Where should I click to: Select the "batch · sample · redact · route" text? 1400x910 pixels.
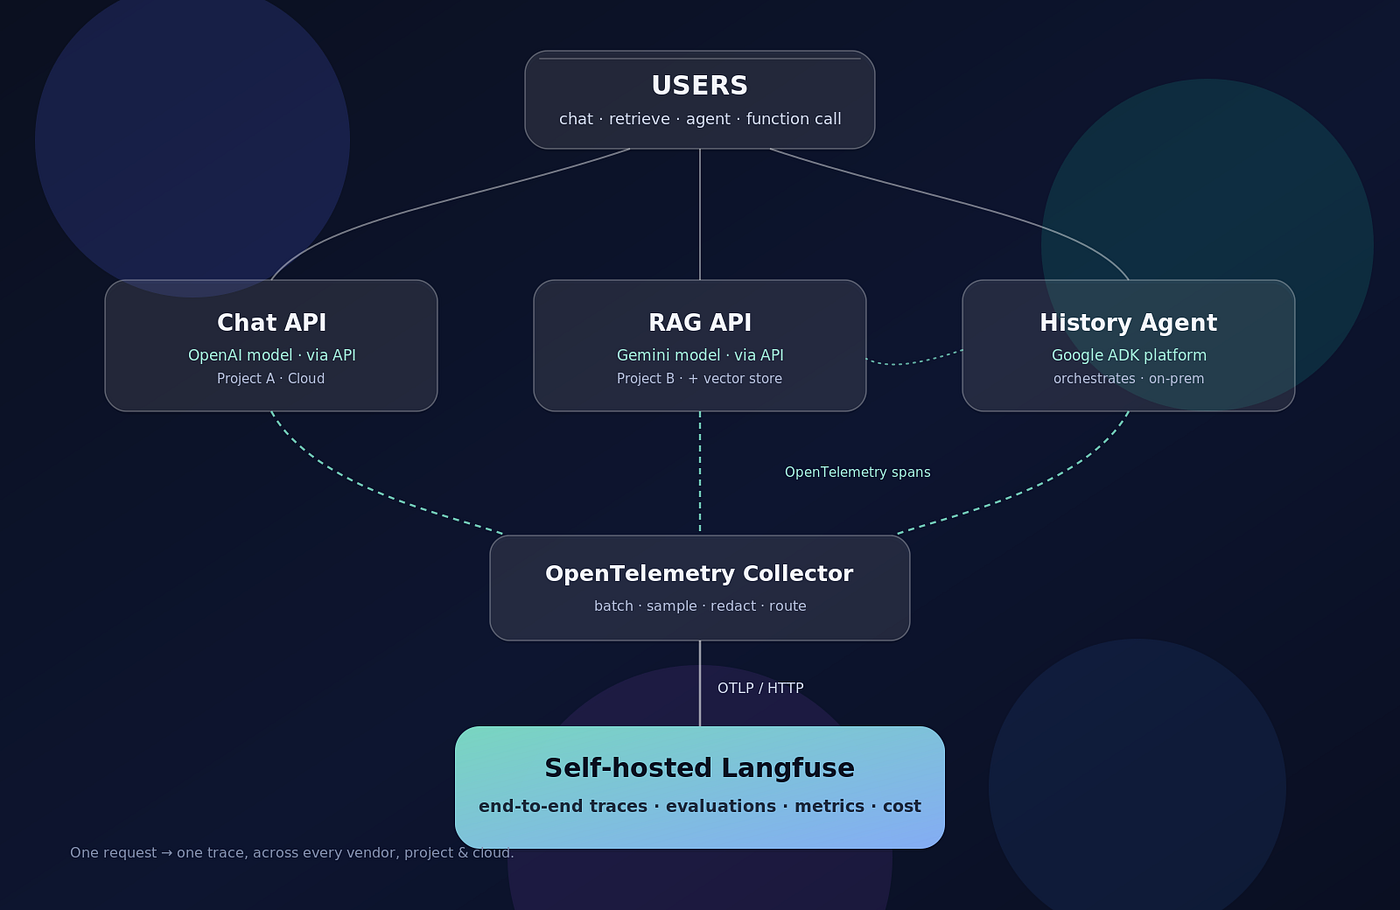pyautogui.click(x=700, y=606)
